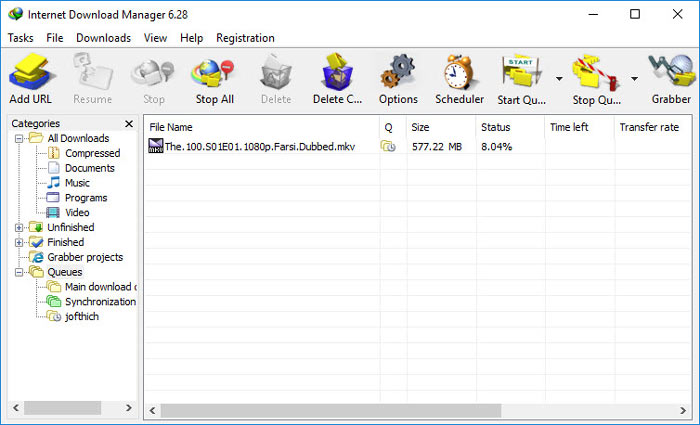700x425 pixels.
Task: Collapse the All Downloads tree node
Action: [19, 138]
